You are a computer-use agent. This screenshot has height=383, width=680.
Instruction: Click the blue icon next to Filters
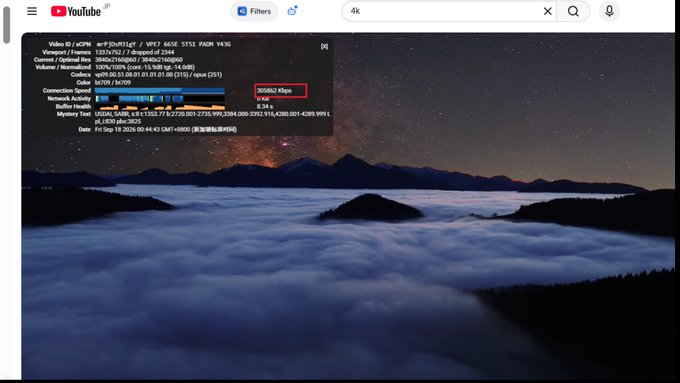point(292,11)
